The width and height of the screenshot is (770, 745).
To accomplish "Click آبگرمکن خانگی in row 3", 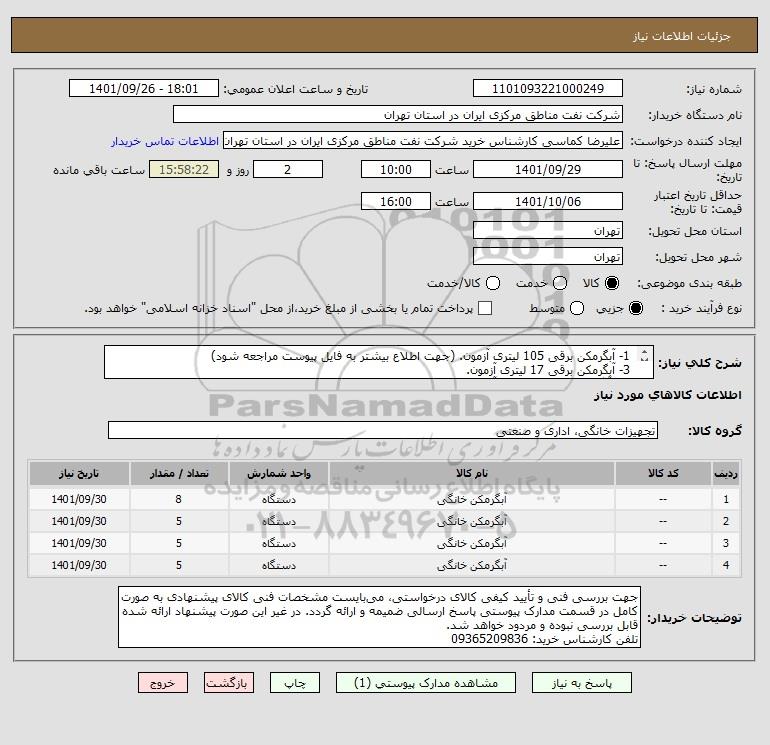I will (x=471, y=544).
